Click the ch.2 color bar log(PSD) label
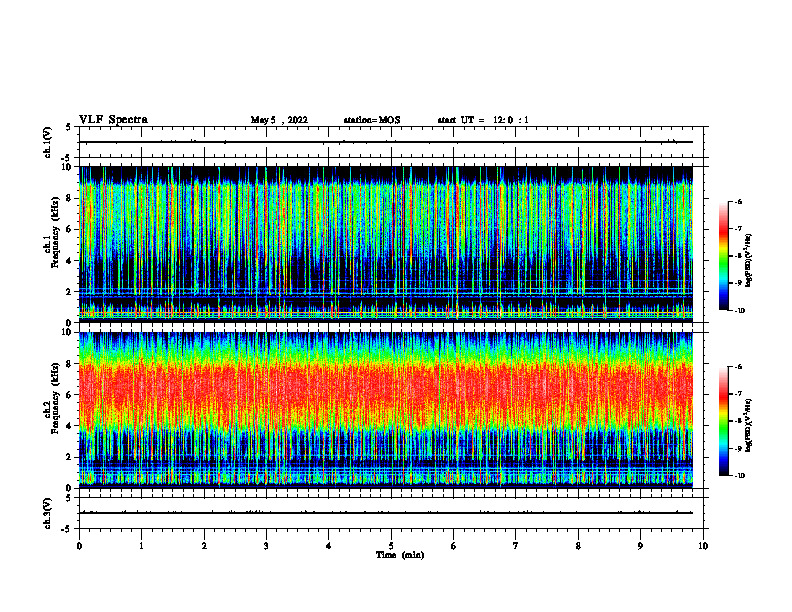Image resolution: width=792 pixels, height=612 pixels. (748, 425)
